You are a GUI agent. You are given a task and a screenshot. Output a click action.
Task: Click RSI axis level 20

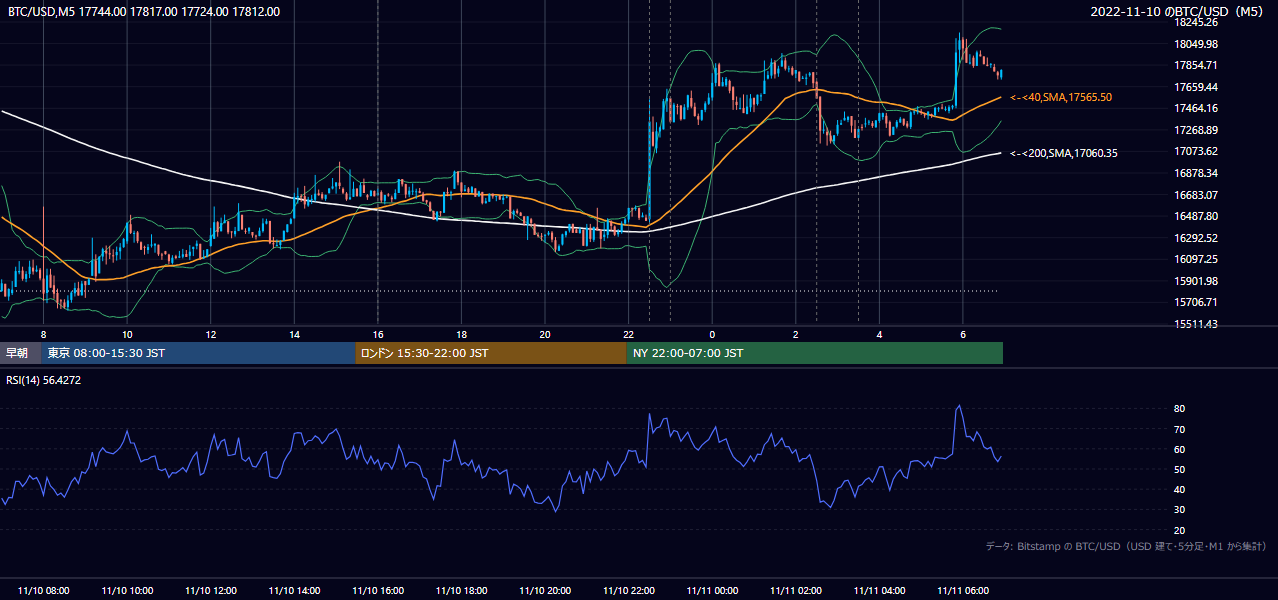pyautogui.click(x=1180, y=530)
